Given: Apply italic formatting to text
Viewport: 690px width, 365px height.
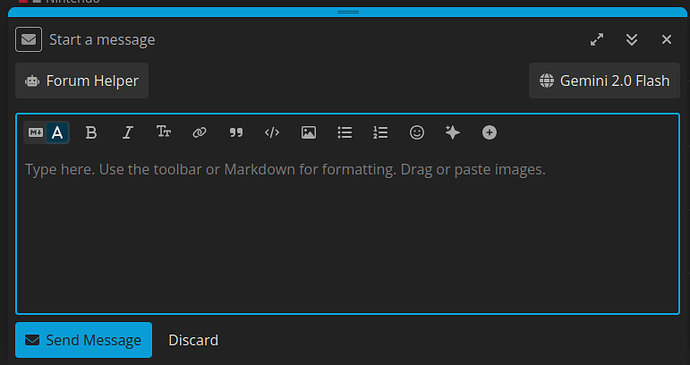Looking at the screenshot, I should [x=128, y=133].
